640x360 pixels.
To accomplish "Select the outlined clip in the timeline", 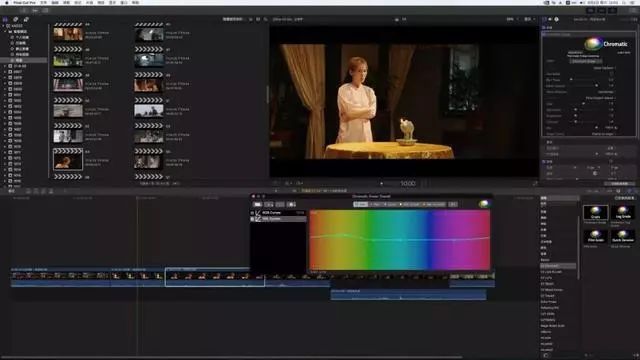I will pyautogui.click(x=215, y=277).
